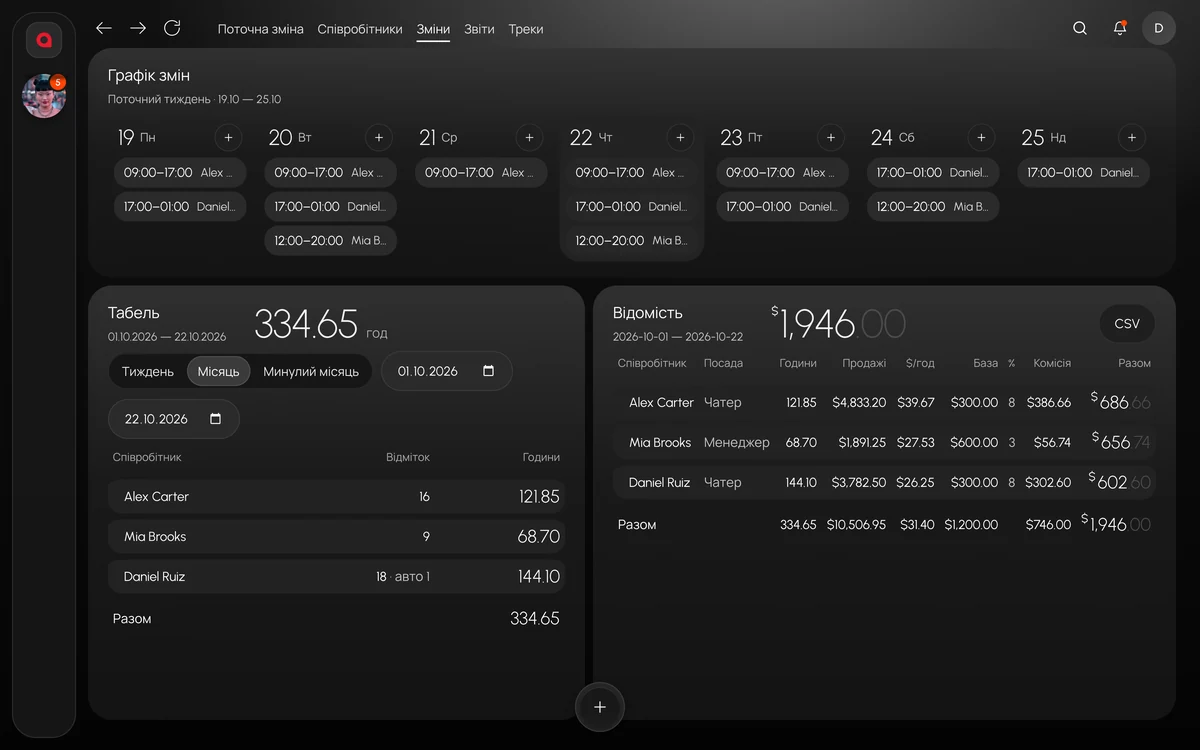Click the red app logo in sidebar
1200x750 pixels.
[44, 40]
